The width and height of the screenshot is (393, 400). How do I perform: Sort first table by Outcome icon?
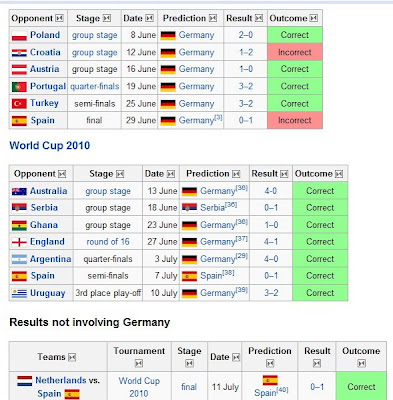click(x=313, y=18)
